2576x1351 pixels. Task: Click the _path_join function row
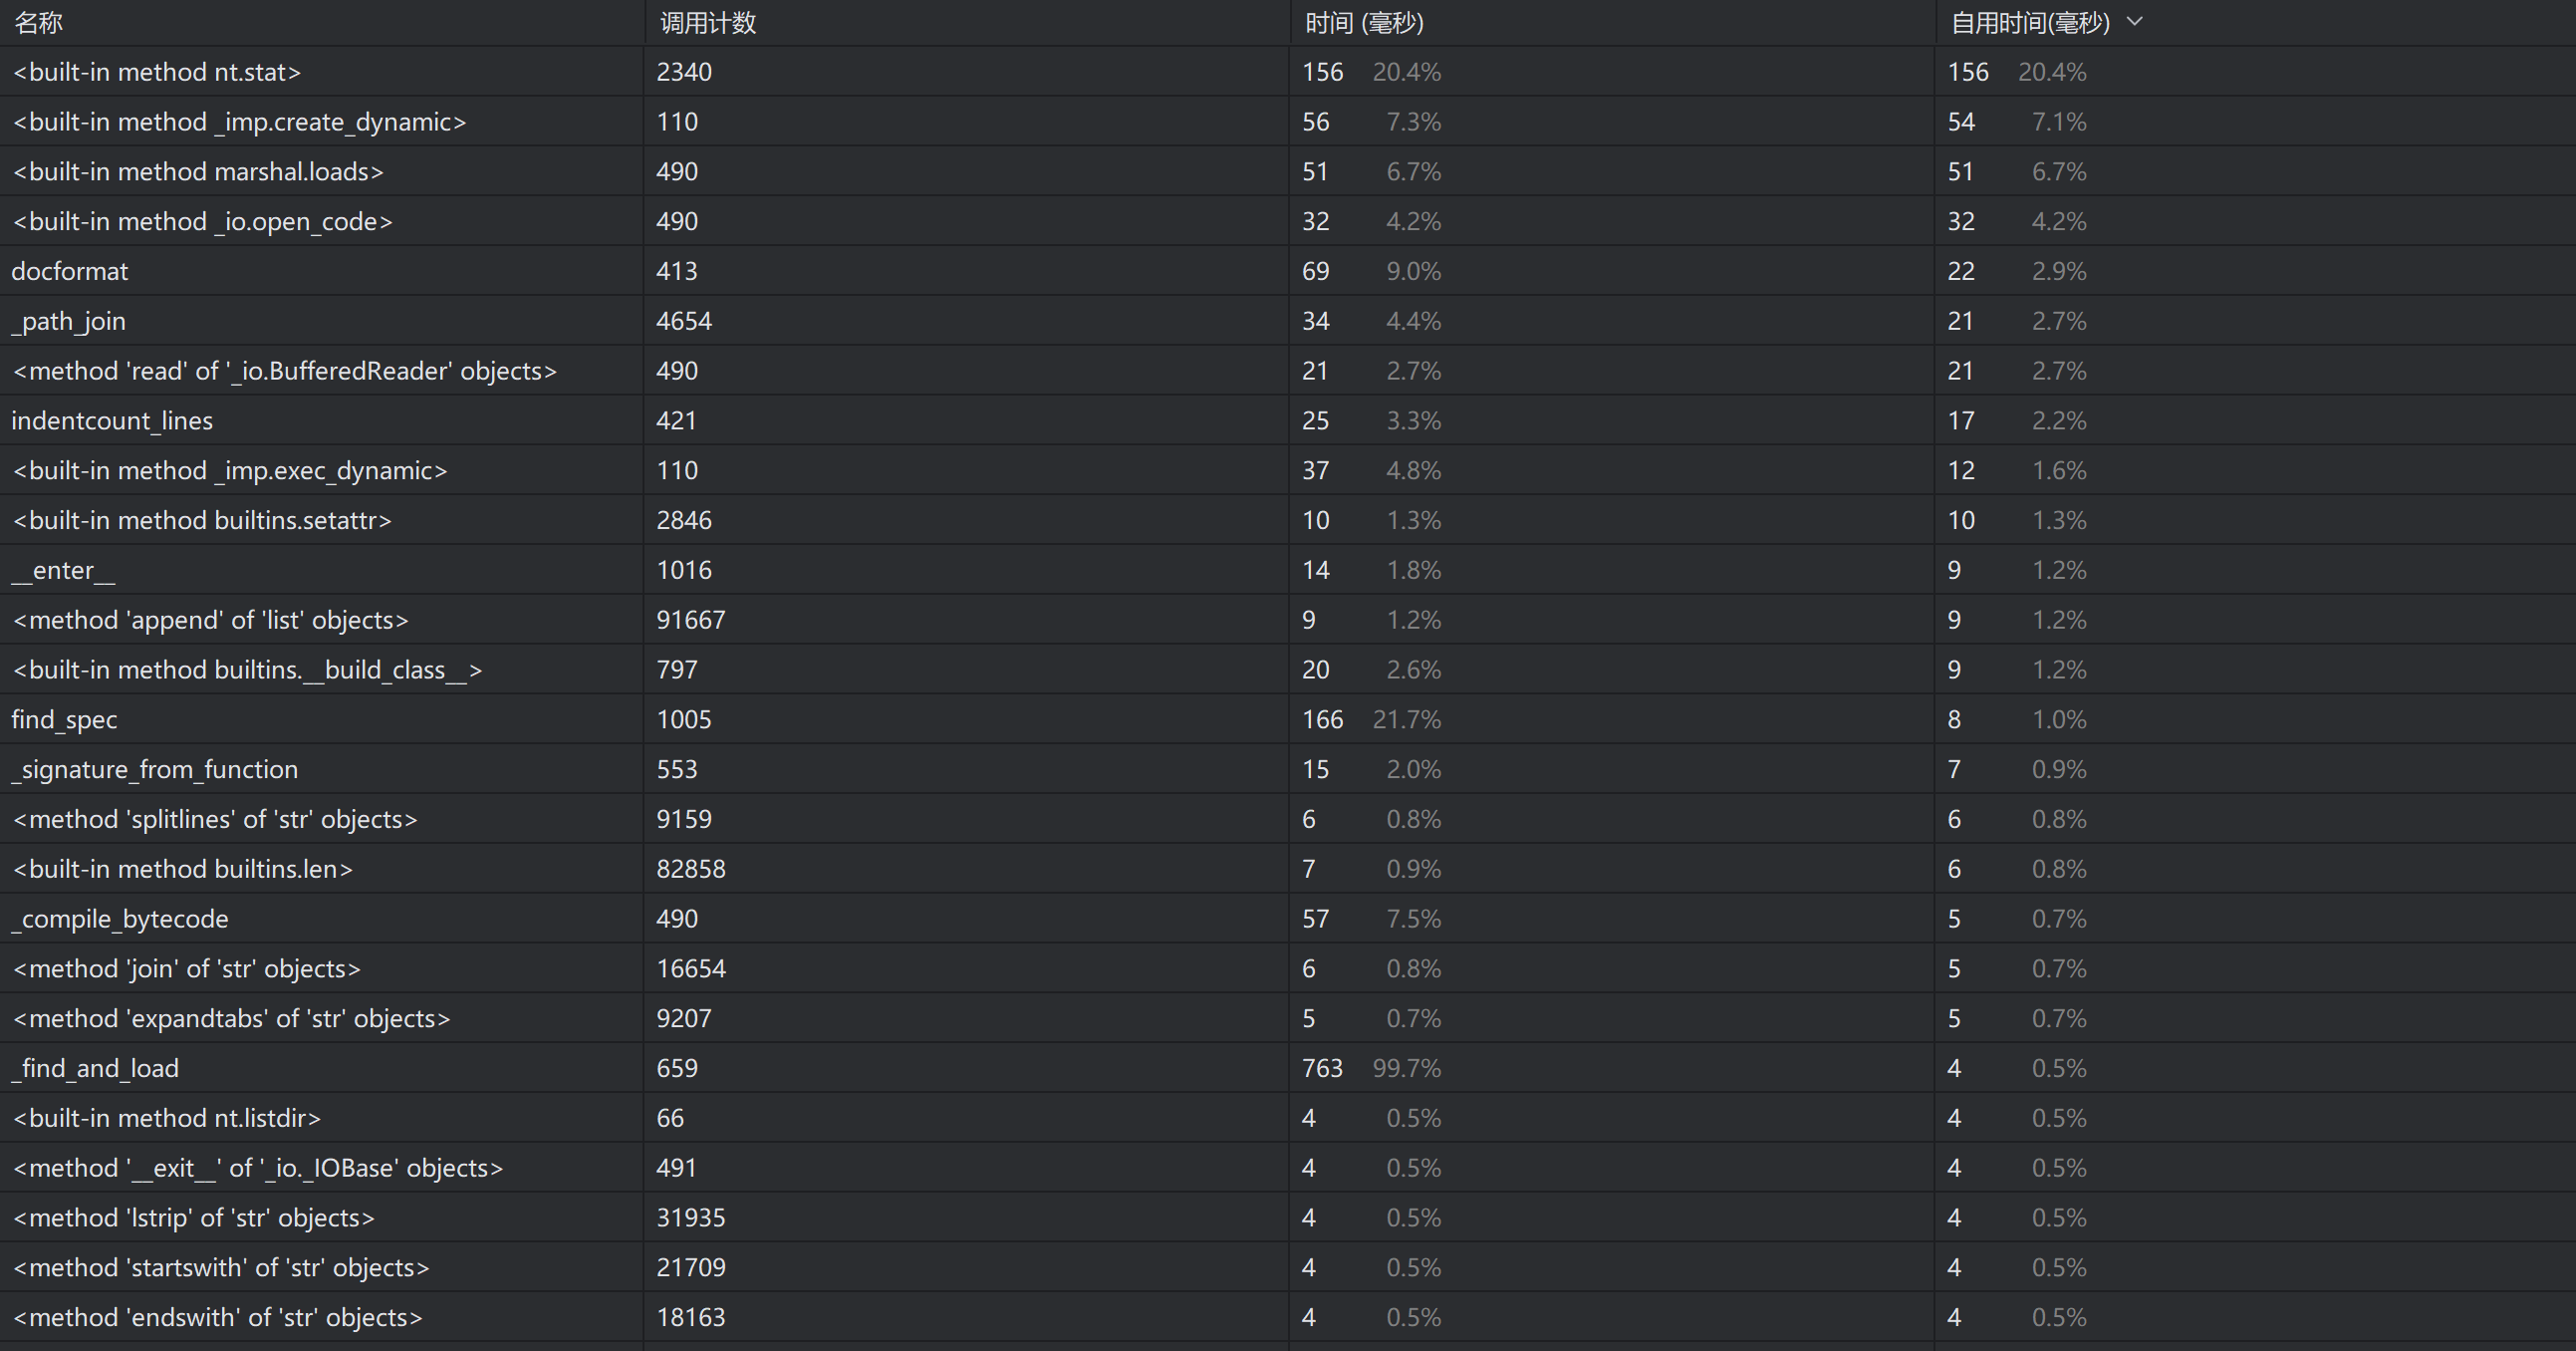[x=68, y=321]
